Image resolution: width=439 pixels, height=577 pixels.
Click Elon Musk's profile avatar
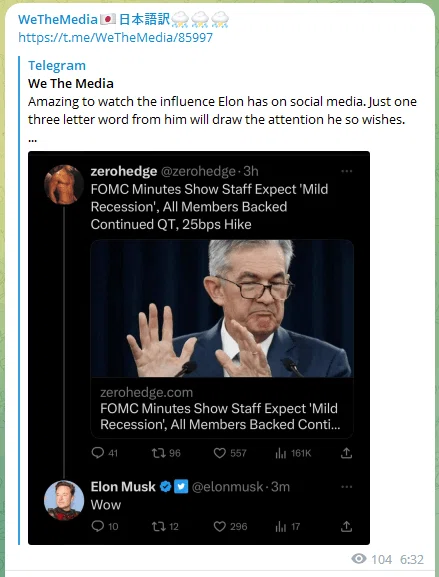pyautogui.click(x=64, y=500)
